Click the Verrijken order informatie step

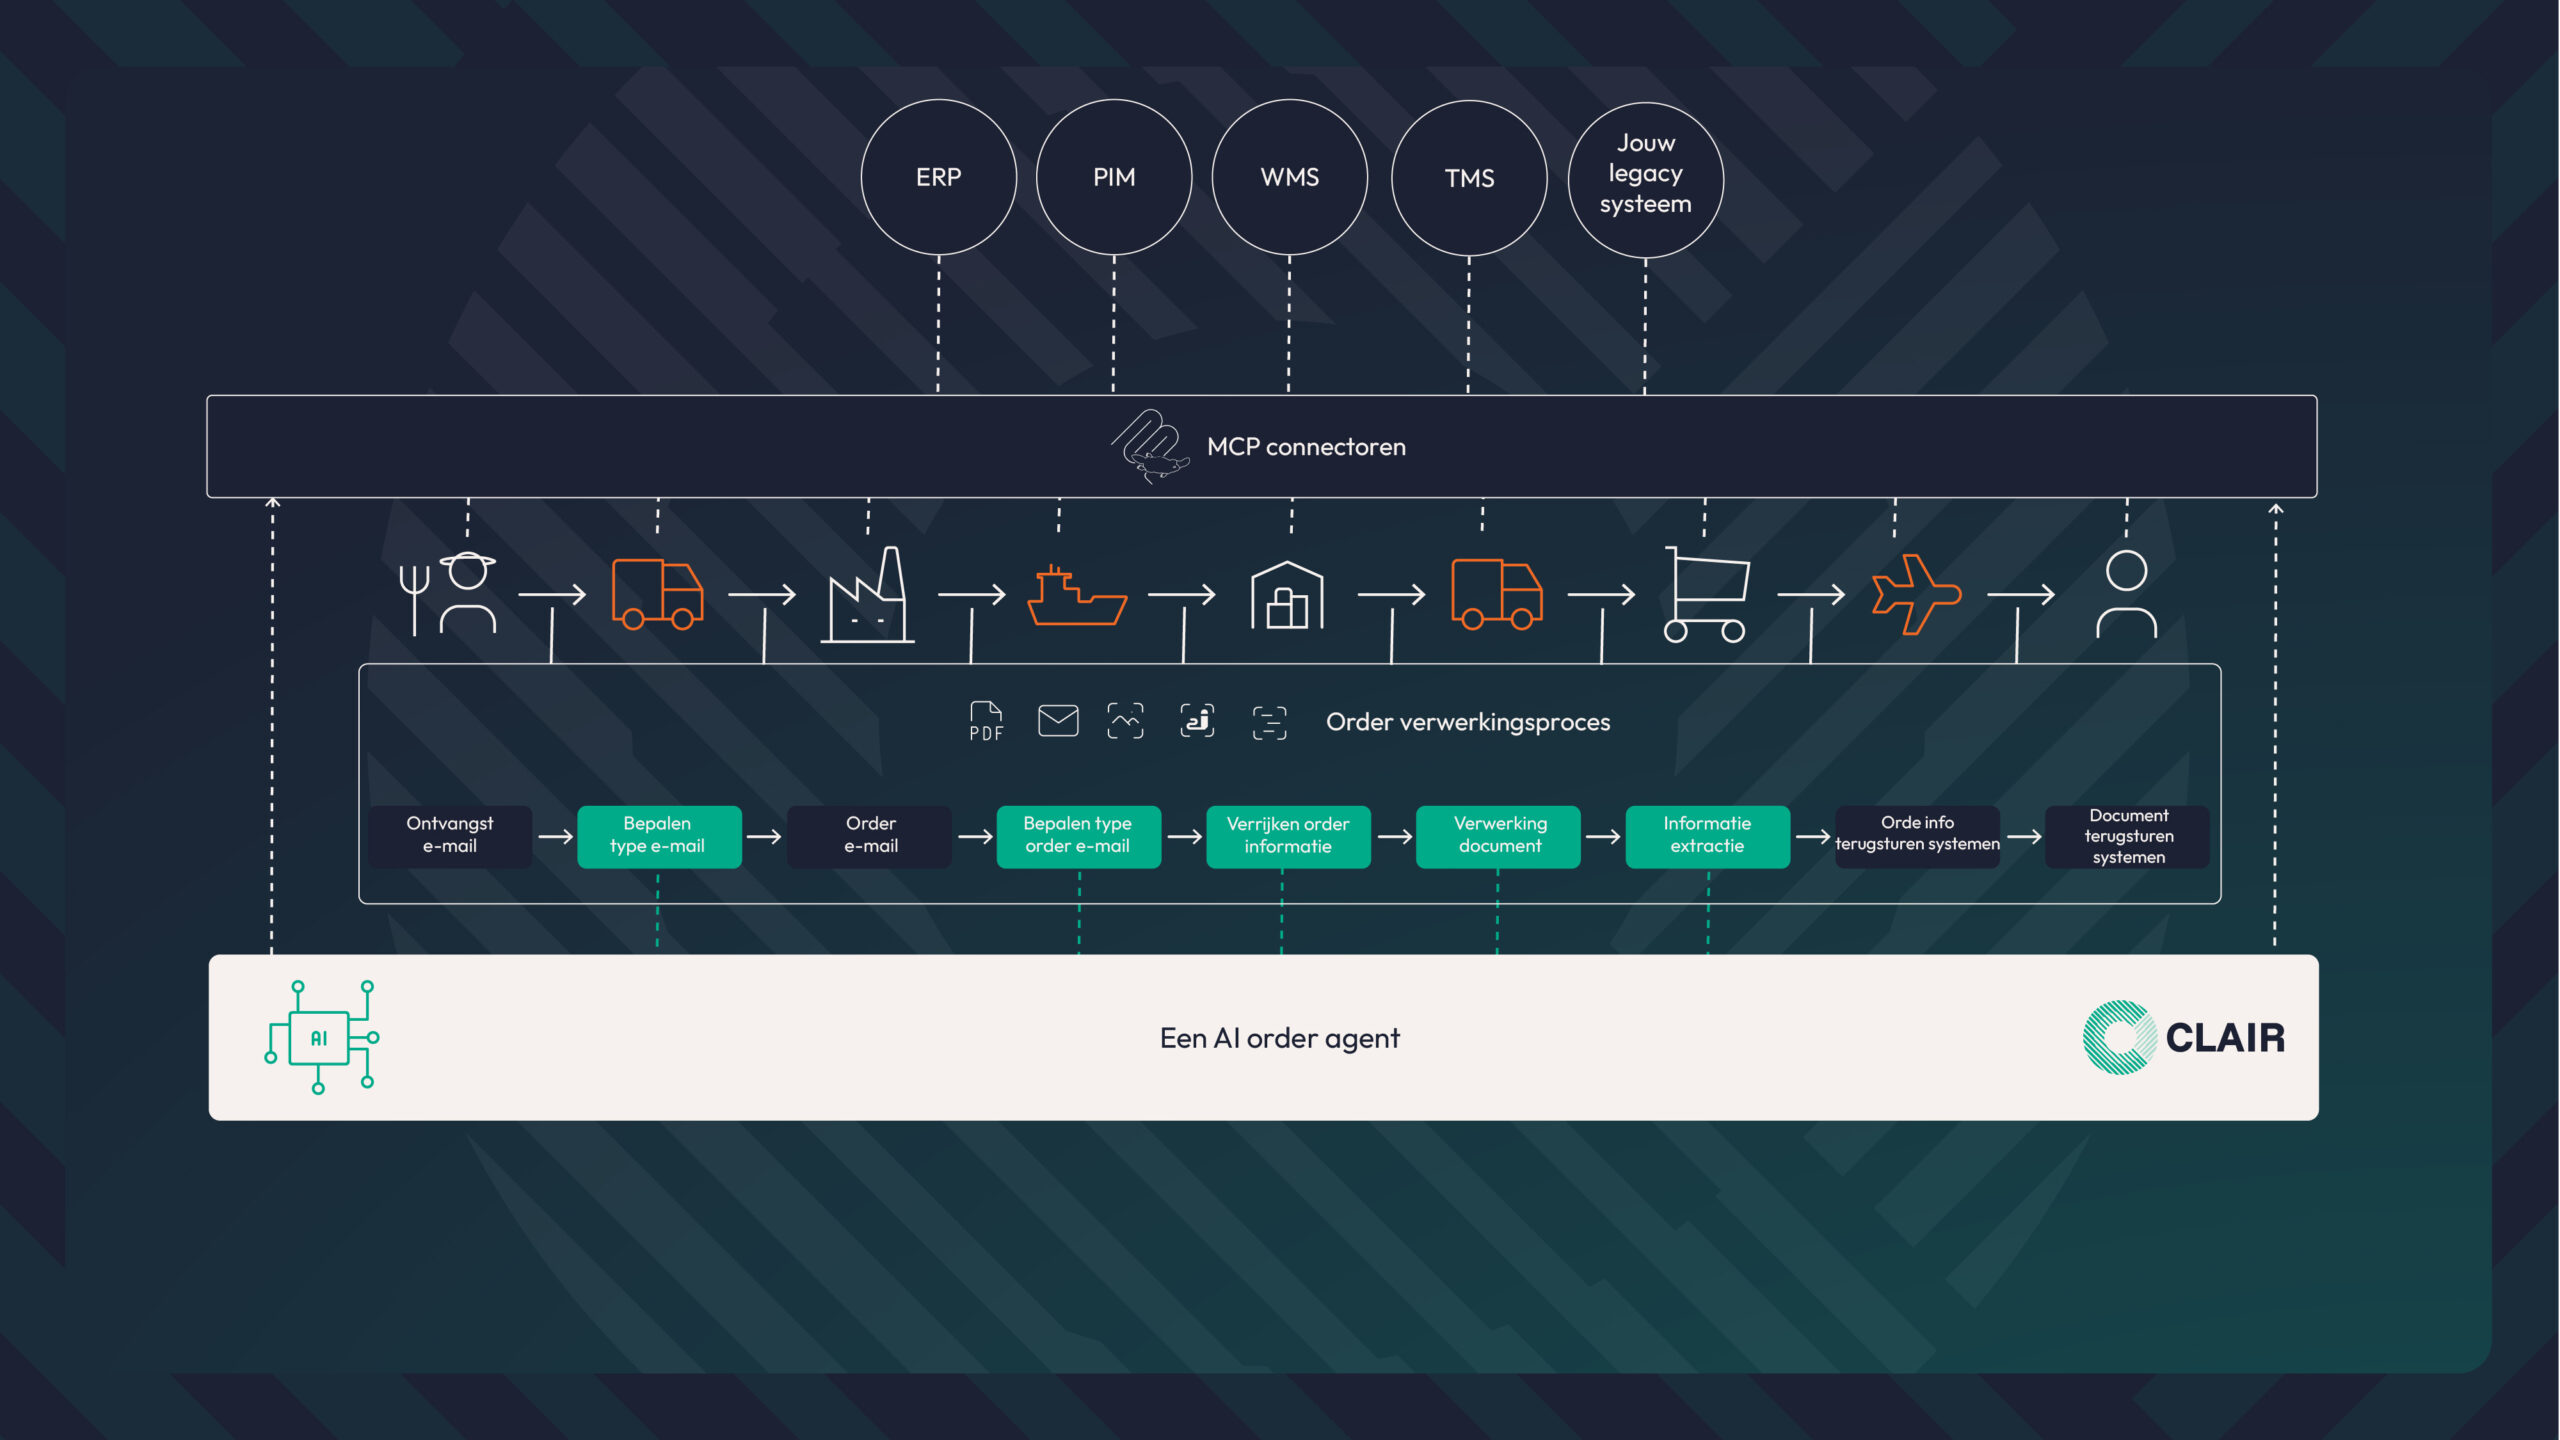click(1287, 835)
